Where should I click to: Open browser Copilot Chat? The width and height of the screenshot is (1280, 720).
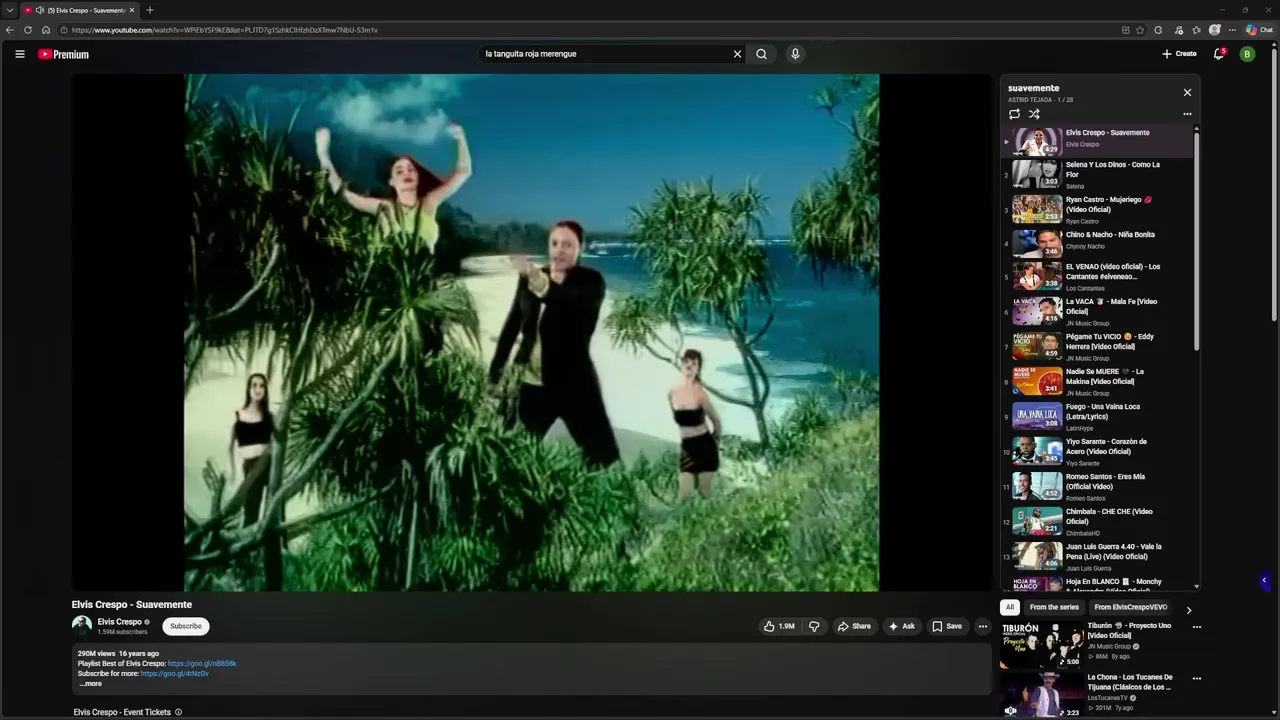pyautogui.click(x=1259, y=30)
